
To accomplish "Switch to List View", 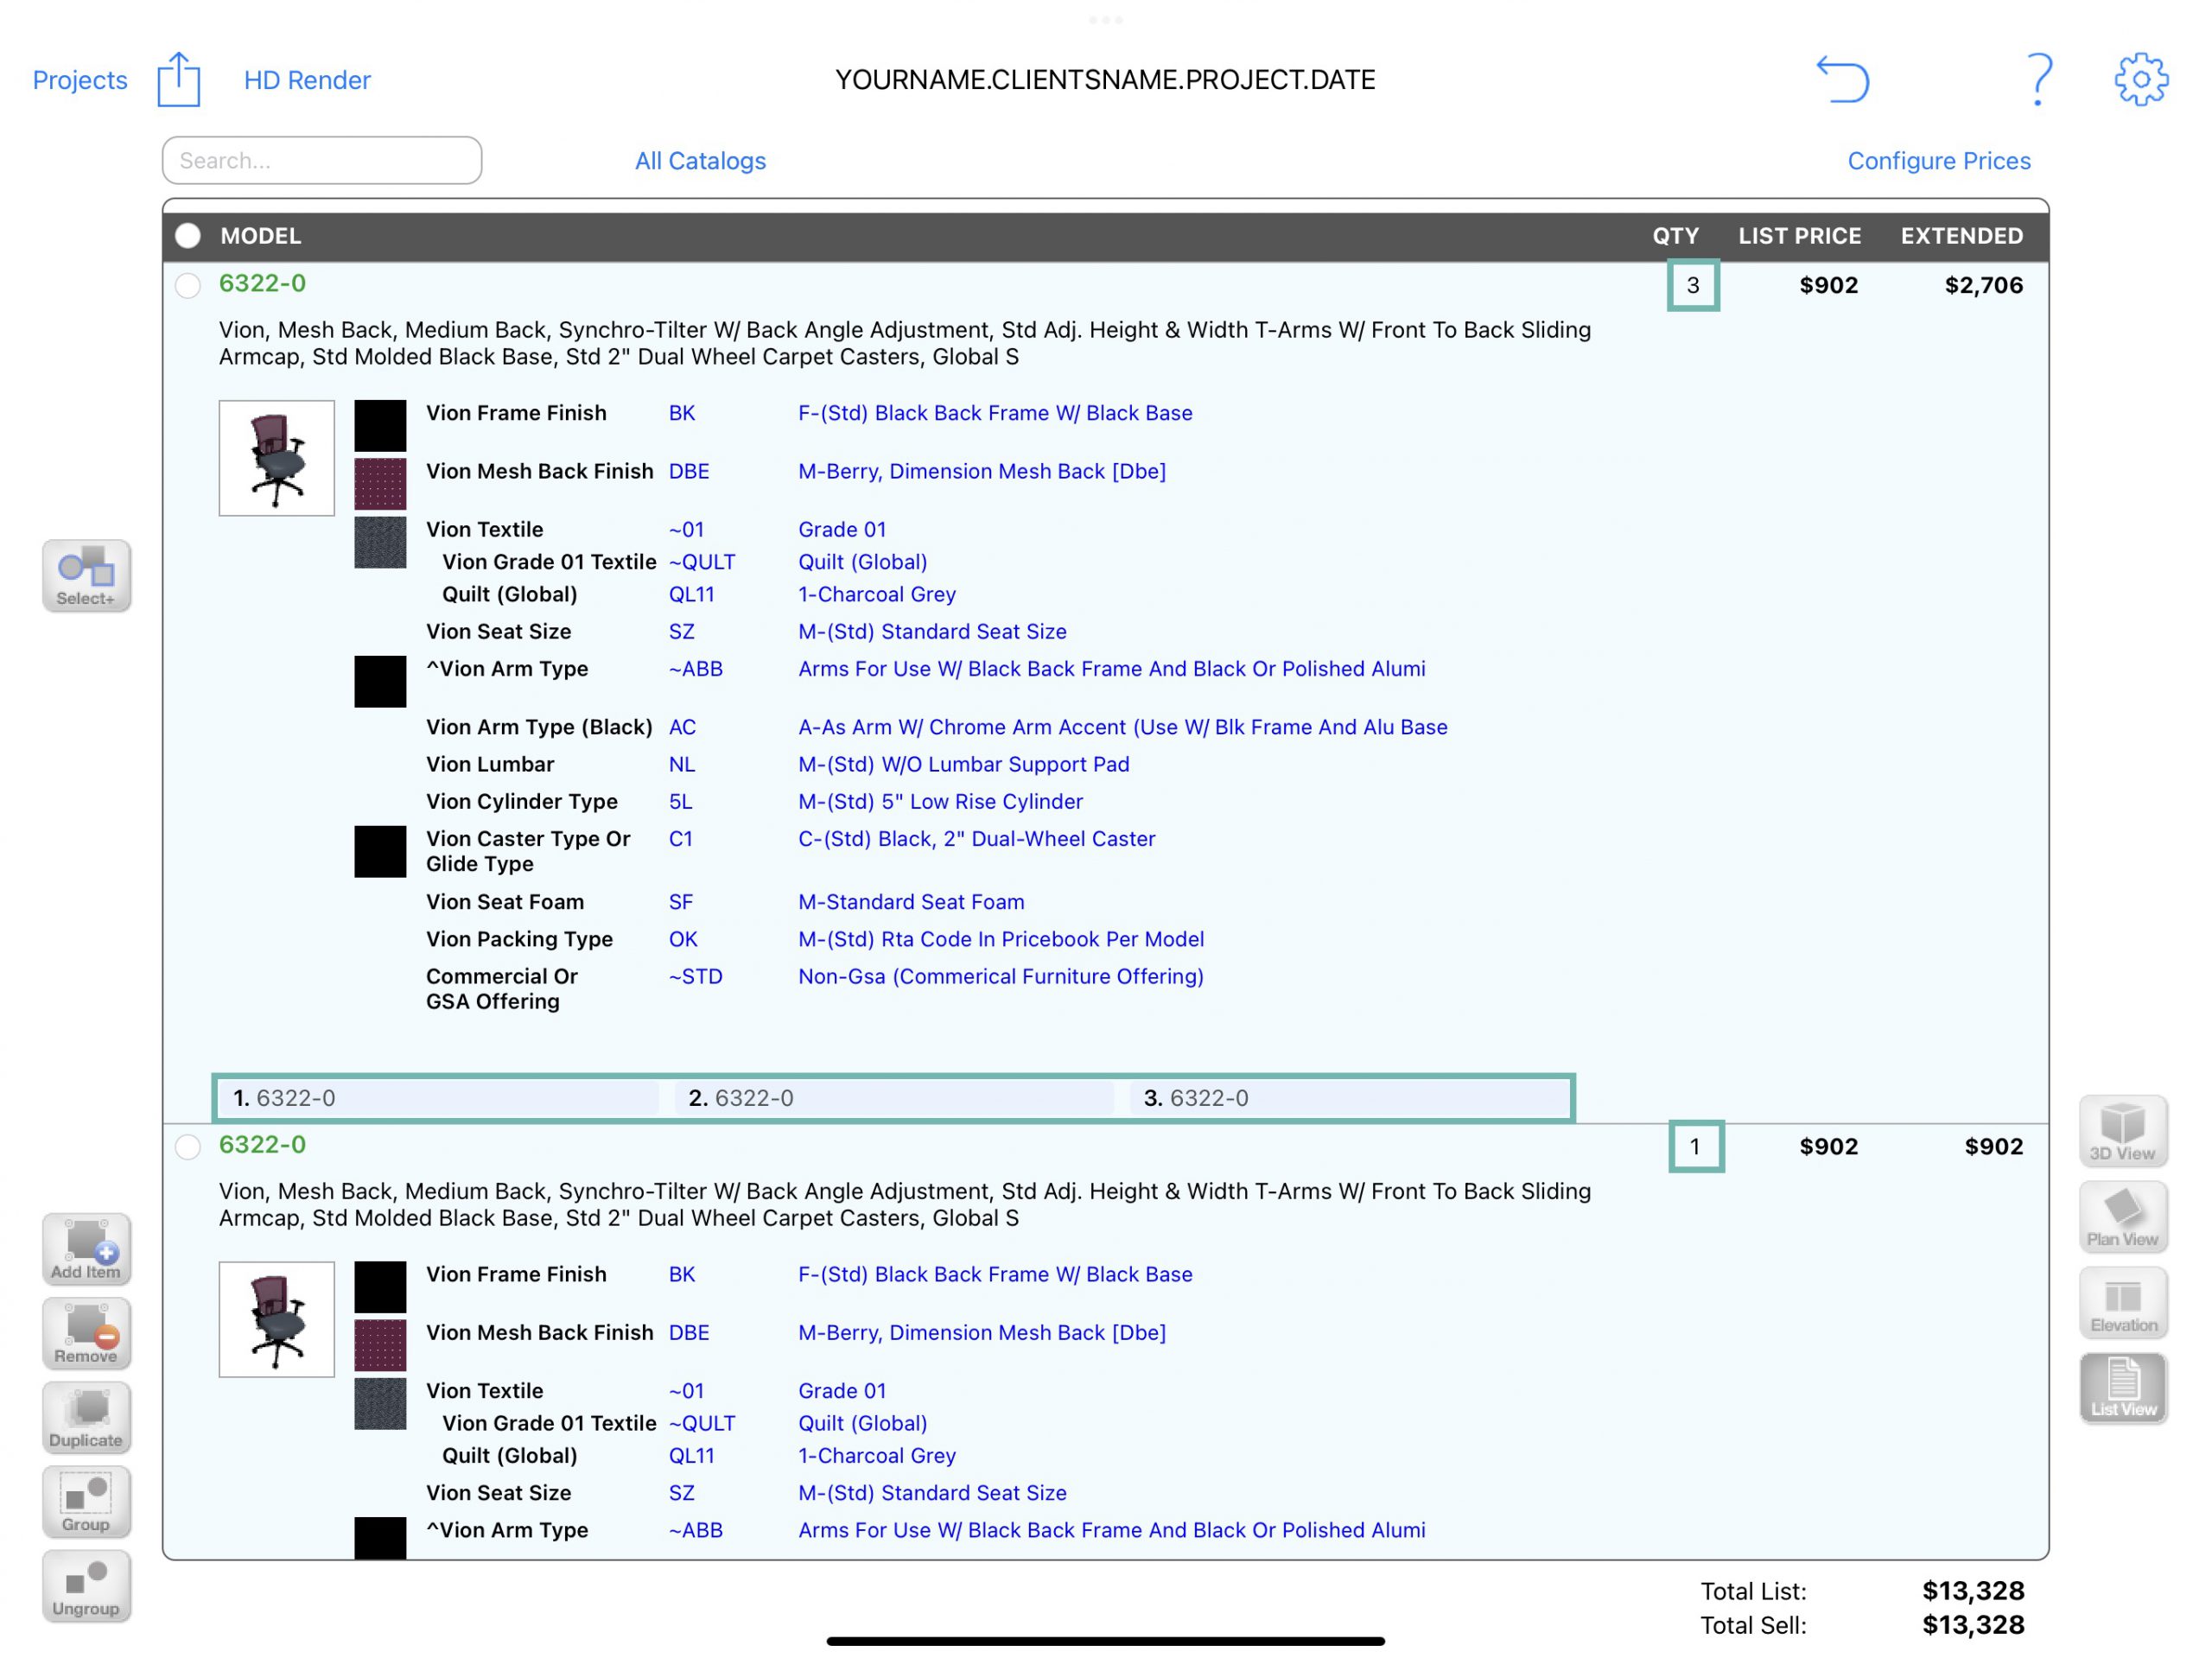I will (x=2123, y=1388).
